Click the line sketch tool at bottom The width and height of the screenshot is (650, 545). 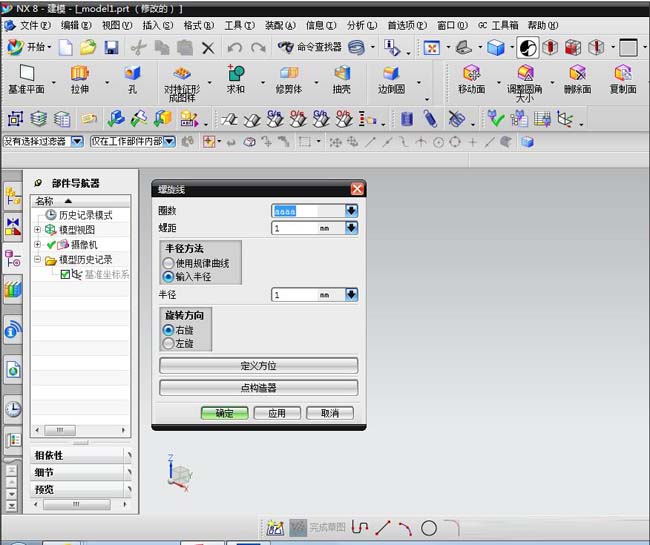point(383,528)
